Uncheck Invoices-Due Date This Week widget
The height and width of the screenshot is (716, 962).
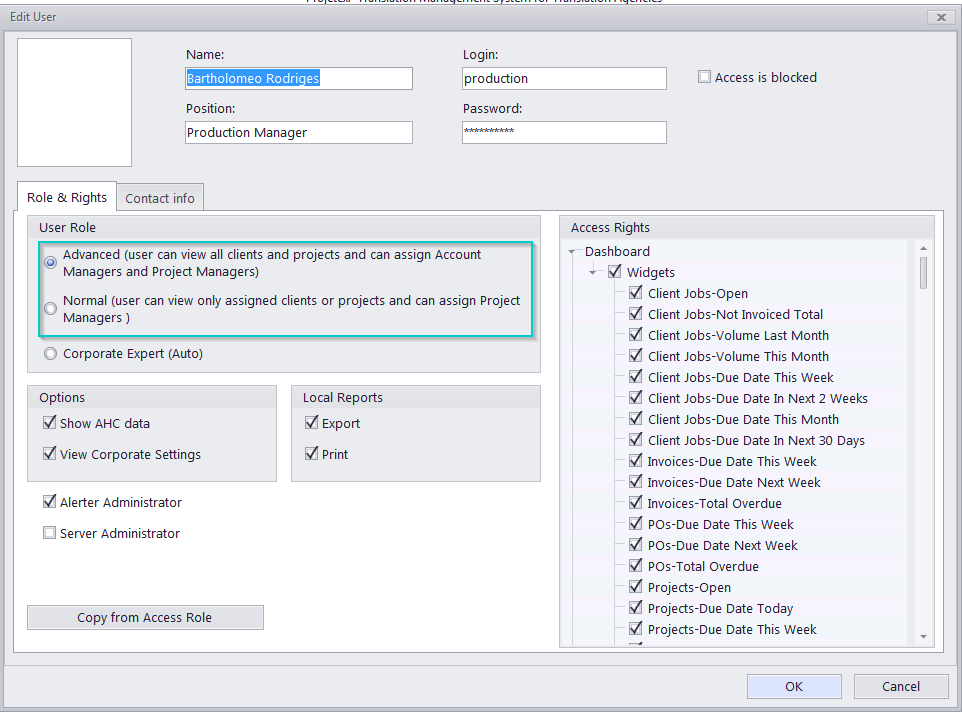636,461
